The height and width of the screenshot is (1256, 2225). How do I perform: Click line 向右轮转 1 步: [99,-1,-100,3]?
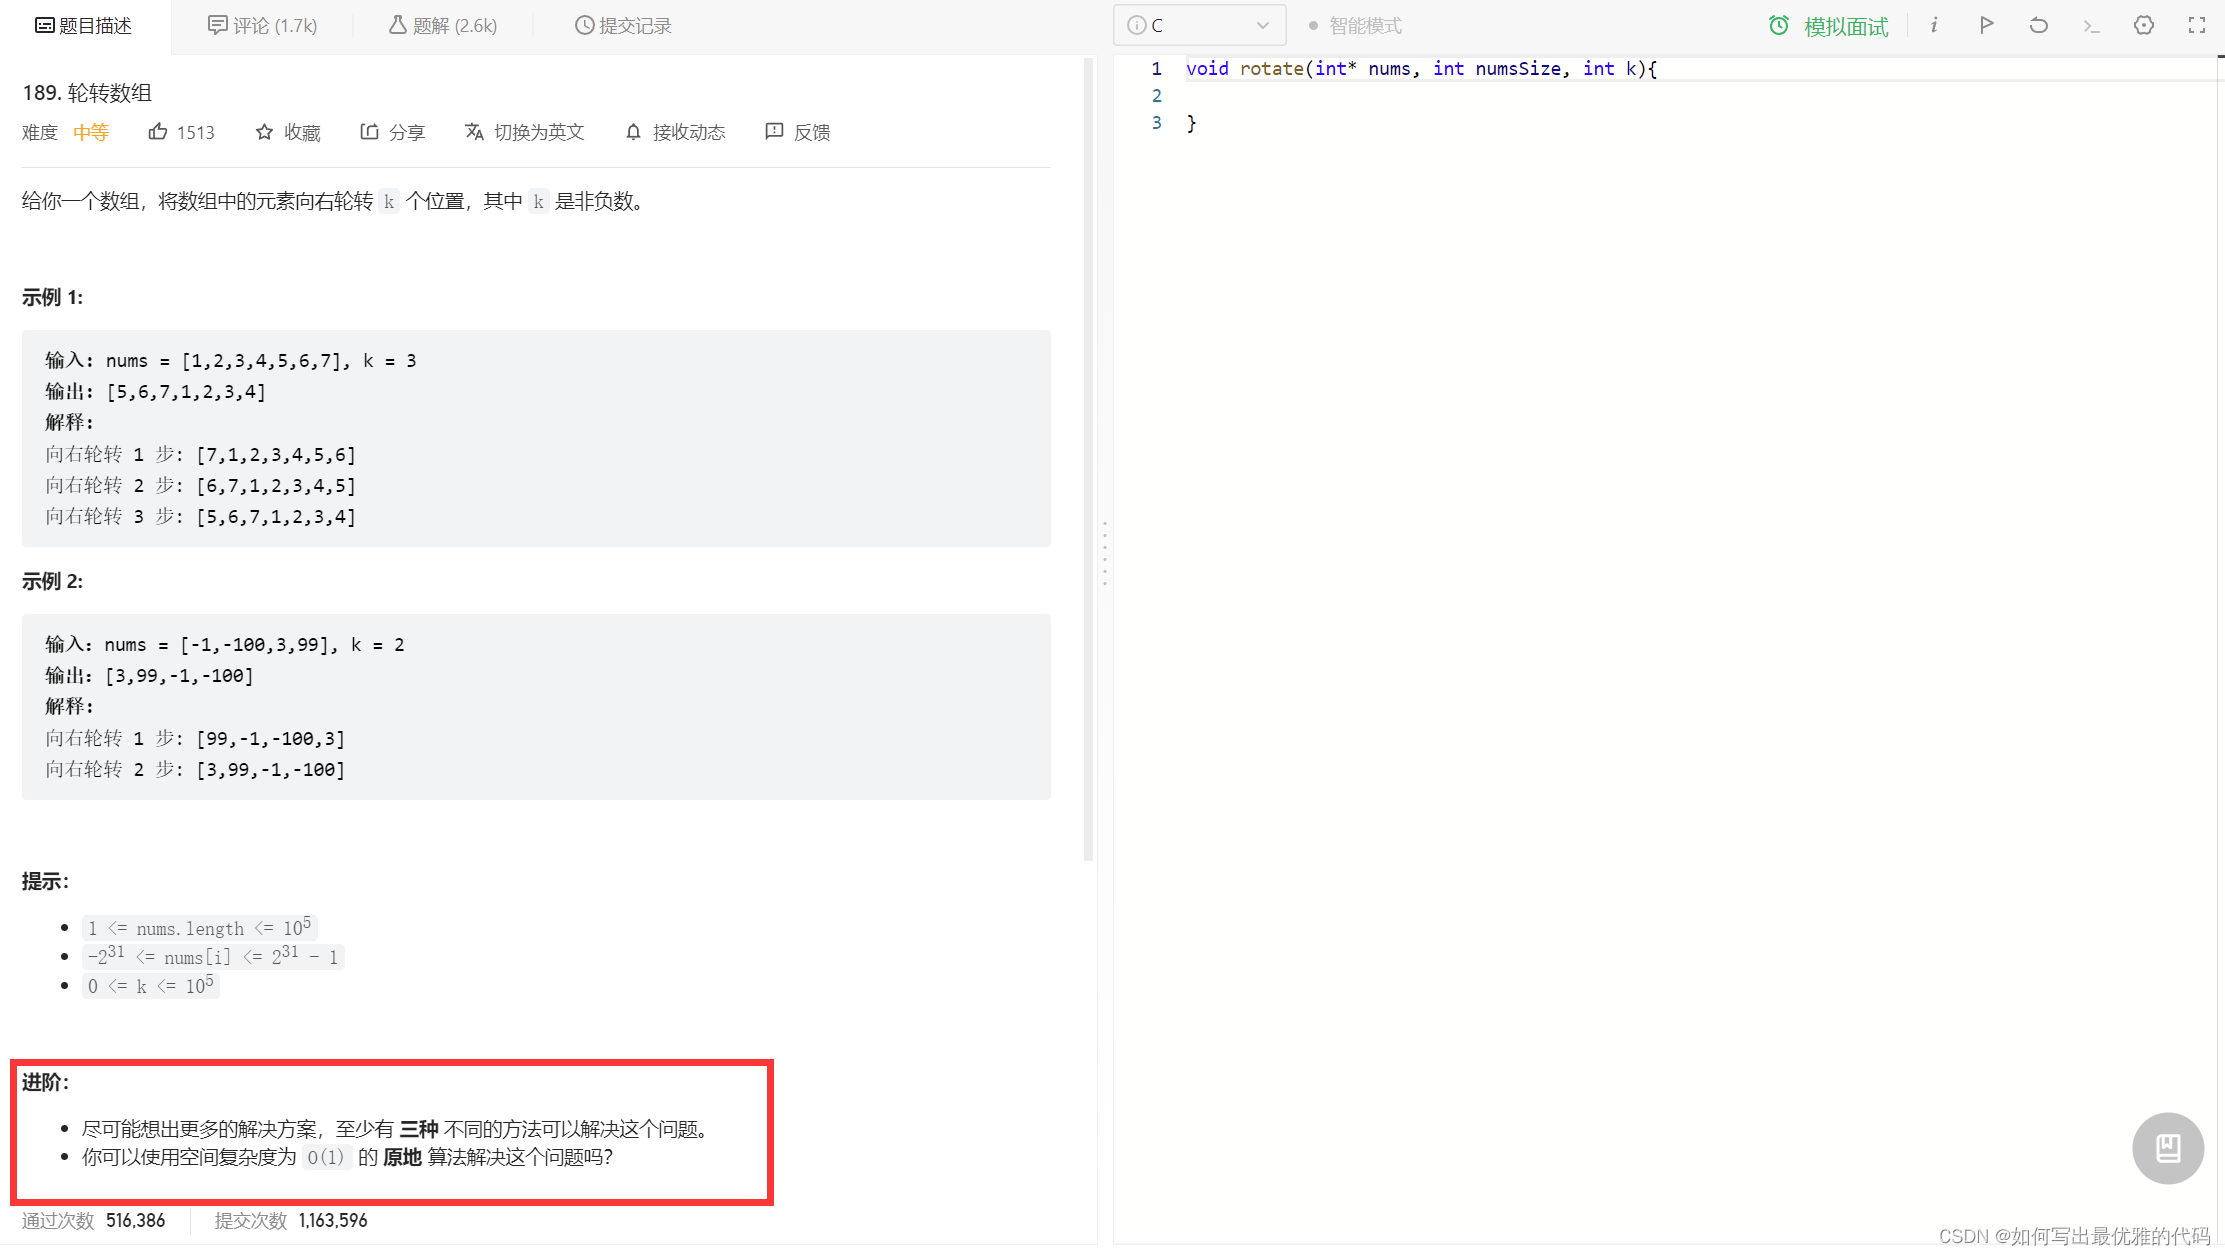[x=196, y=739]
